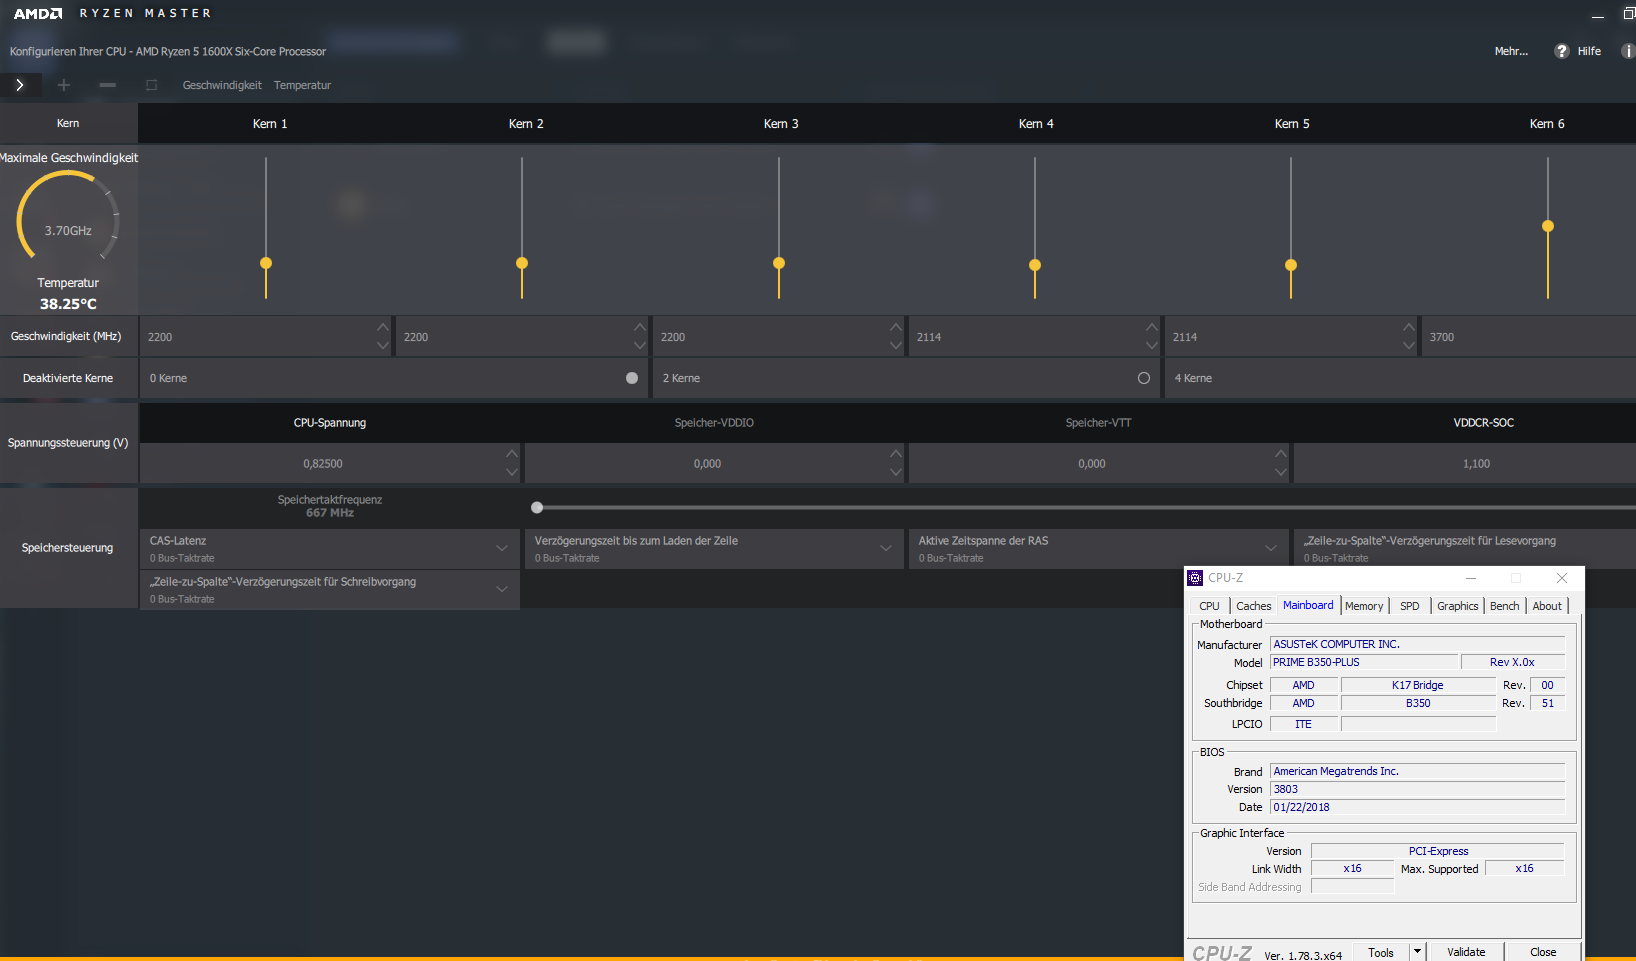Screen dimensions: 1636x961
Task: Lower Speicher-VTT voltage with the down arrow
Action: click(1281, 472)
